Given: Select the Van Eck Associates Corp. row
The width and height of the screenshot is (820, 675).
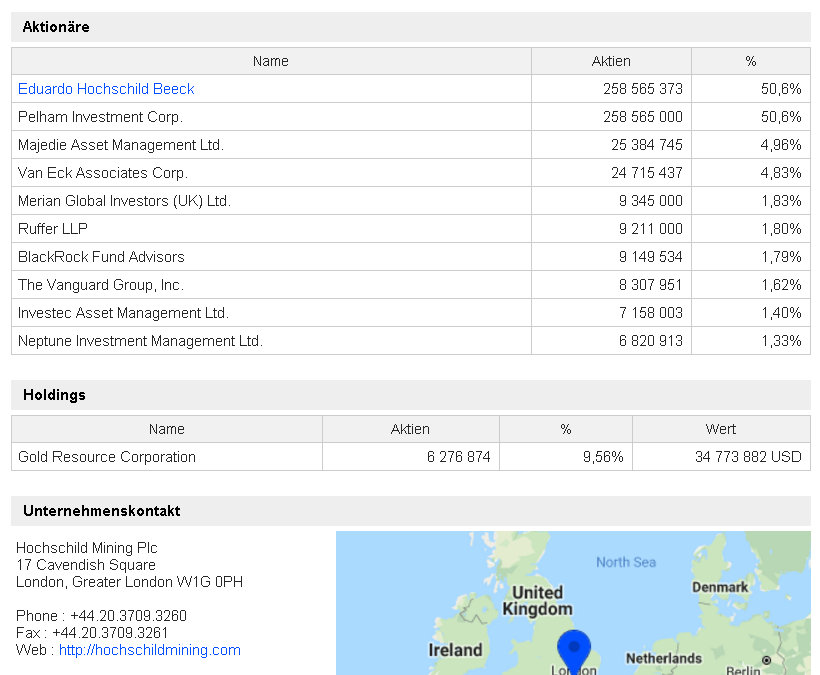Looking at the screenshot, I should click(102, 173).
